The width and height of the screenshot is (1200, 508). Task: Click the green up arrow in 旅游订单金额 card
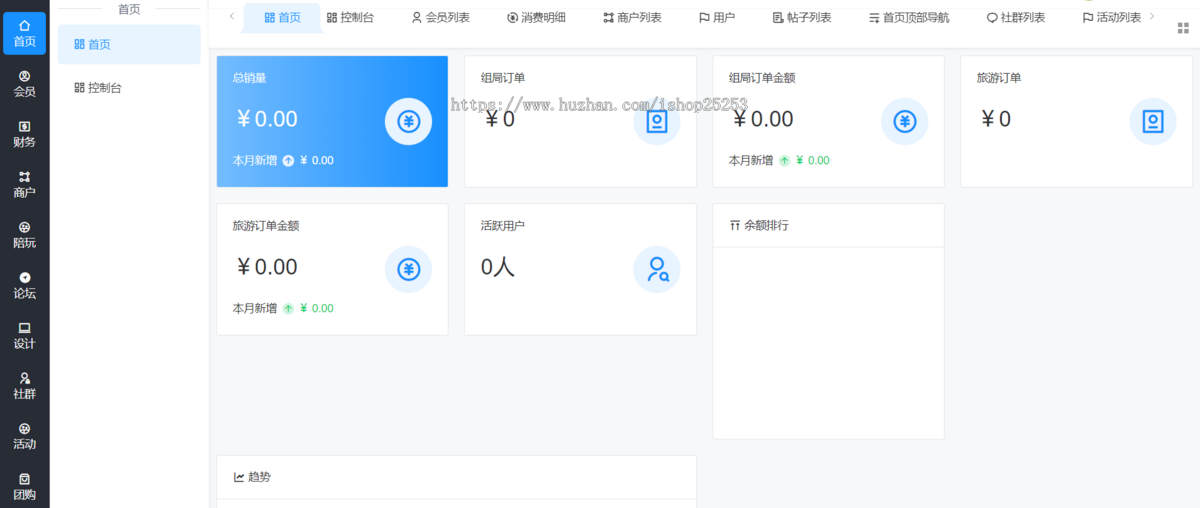point(288,308)
